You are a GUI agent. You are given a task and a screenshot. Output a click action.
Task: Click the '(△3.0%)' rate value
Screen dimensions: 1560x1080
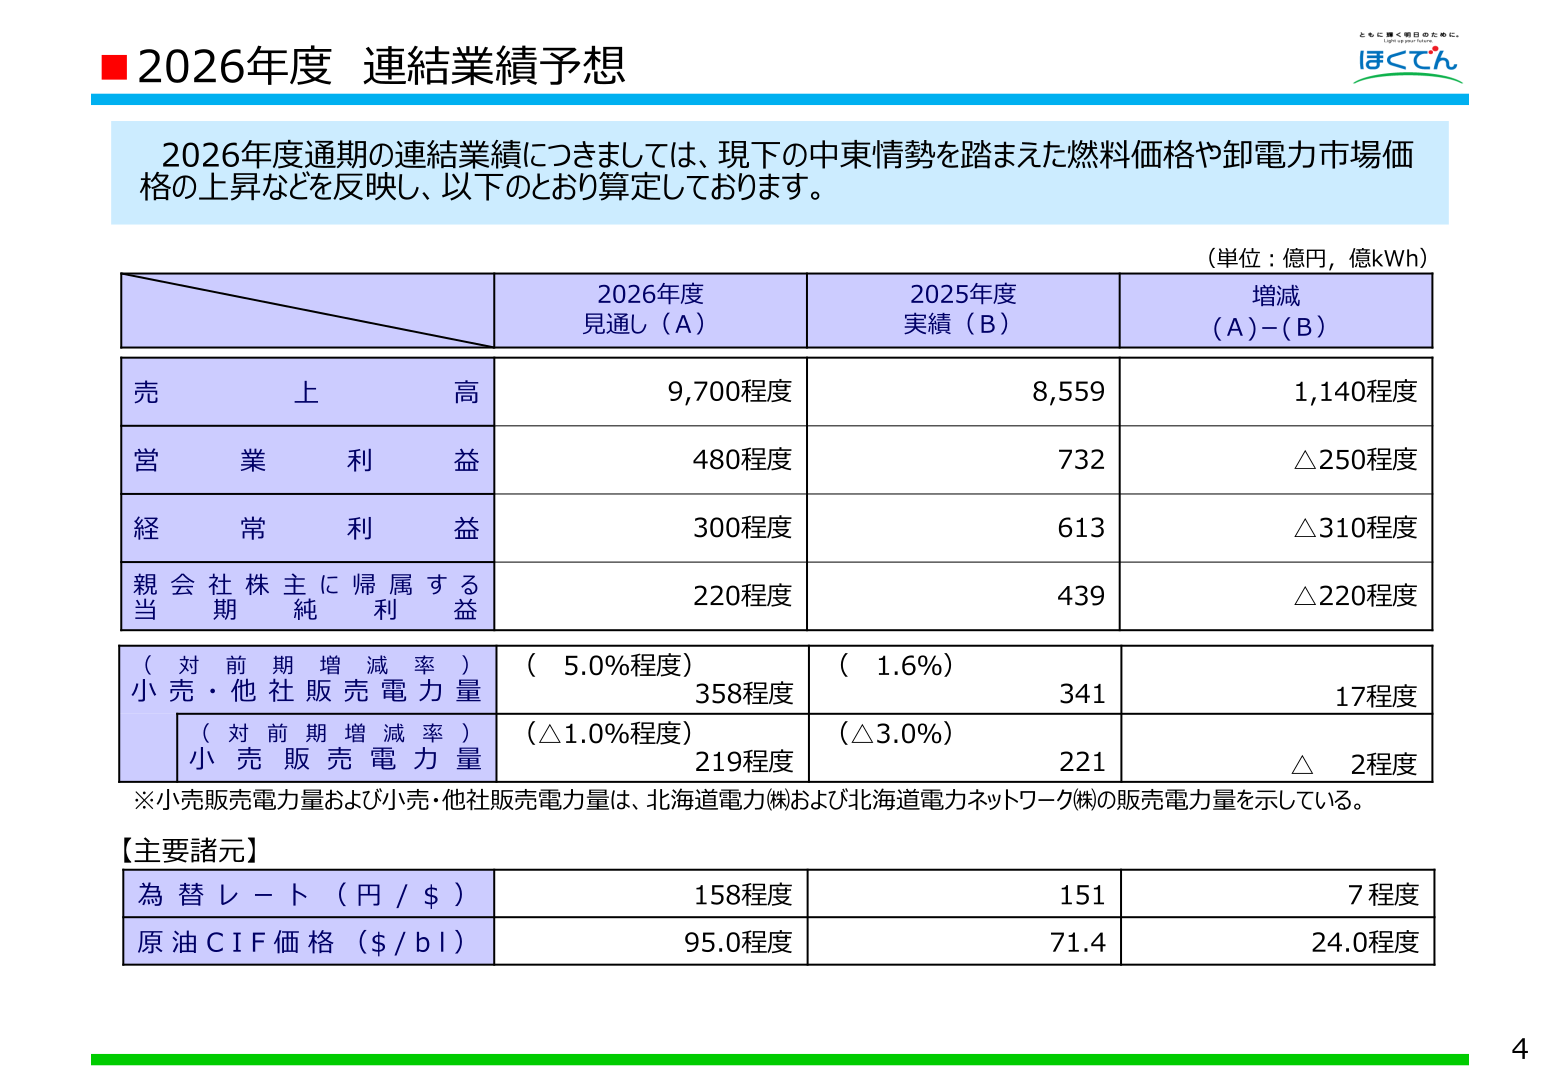click(897, 733)
